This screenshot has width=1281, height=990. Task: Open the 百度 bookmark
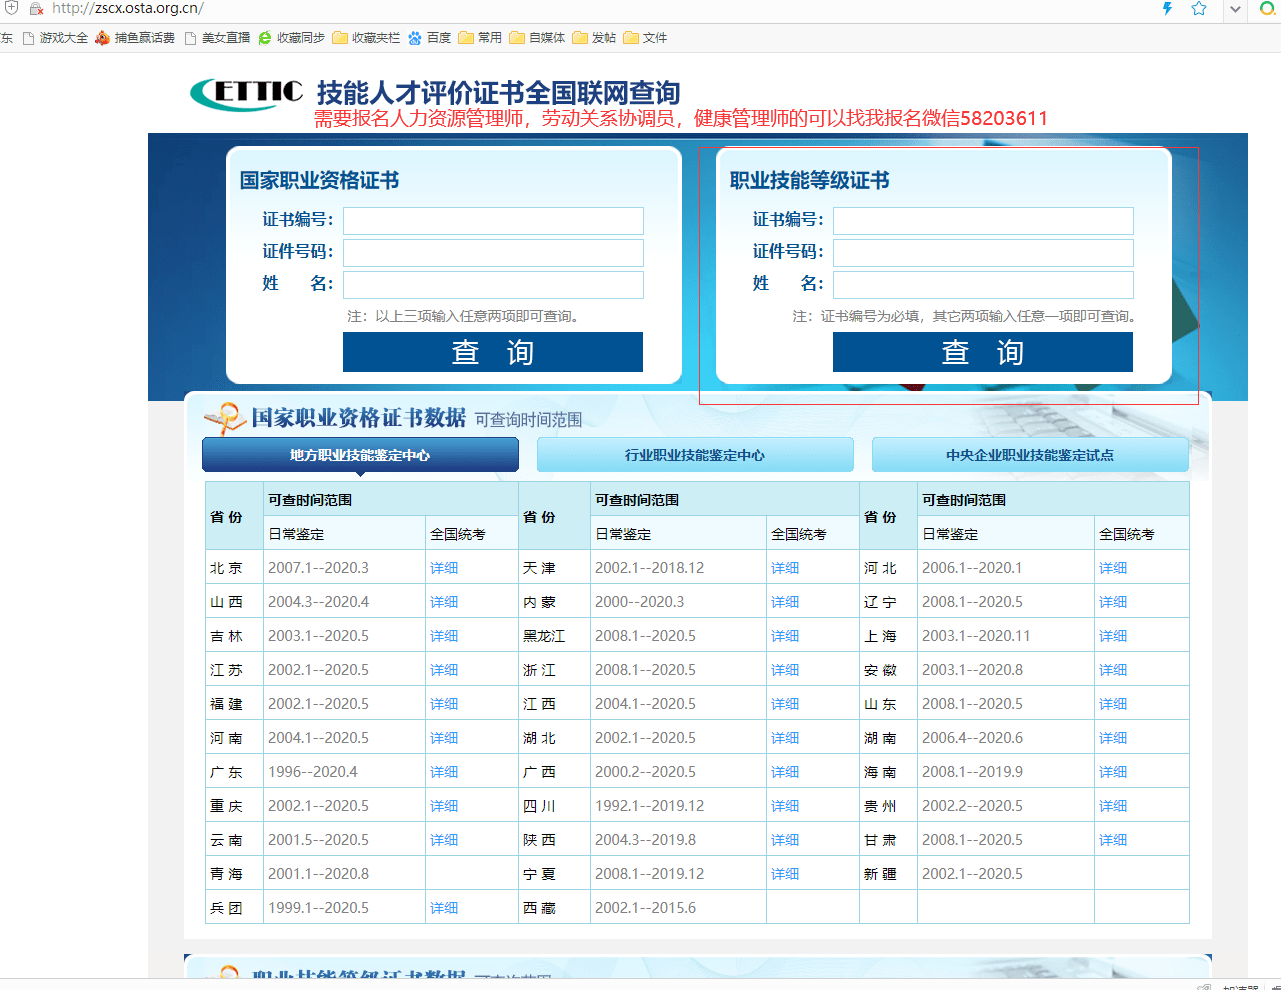(x=430, y=38)
